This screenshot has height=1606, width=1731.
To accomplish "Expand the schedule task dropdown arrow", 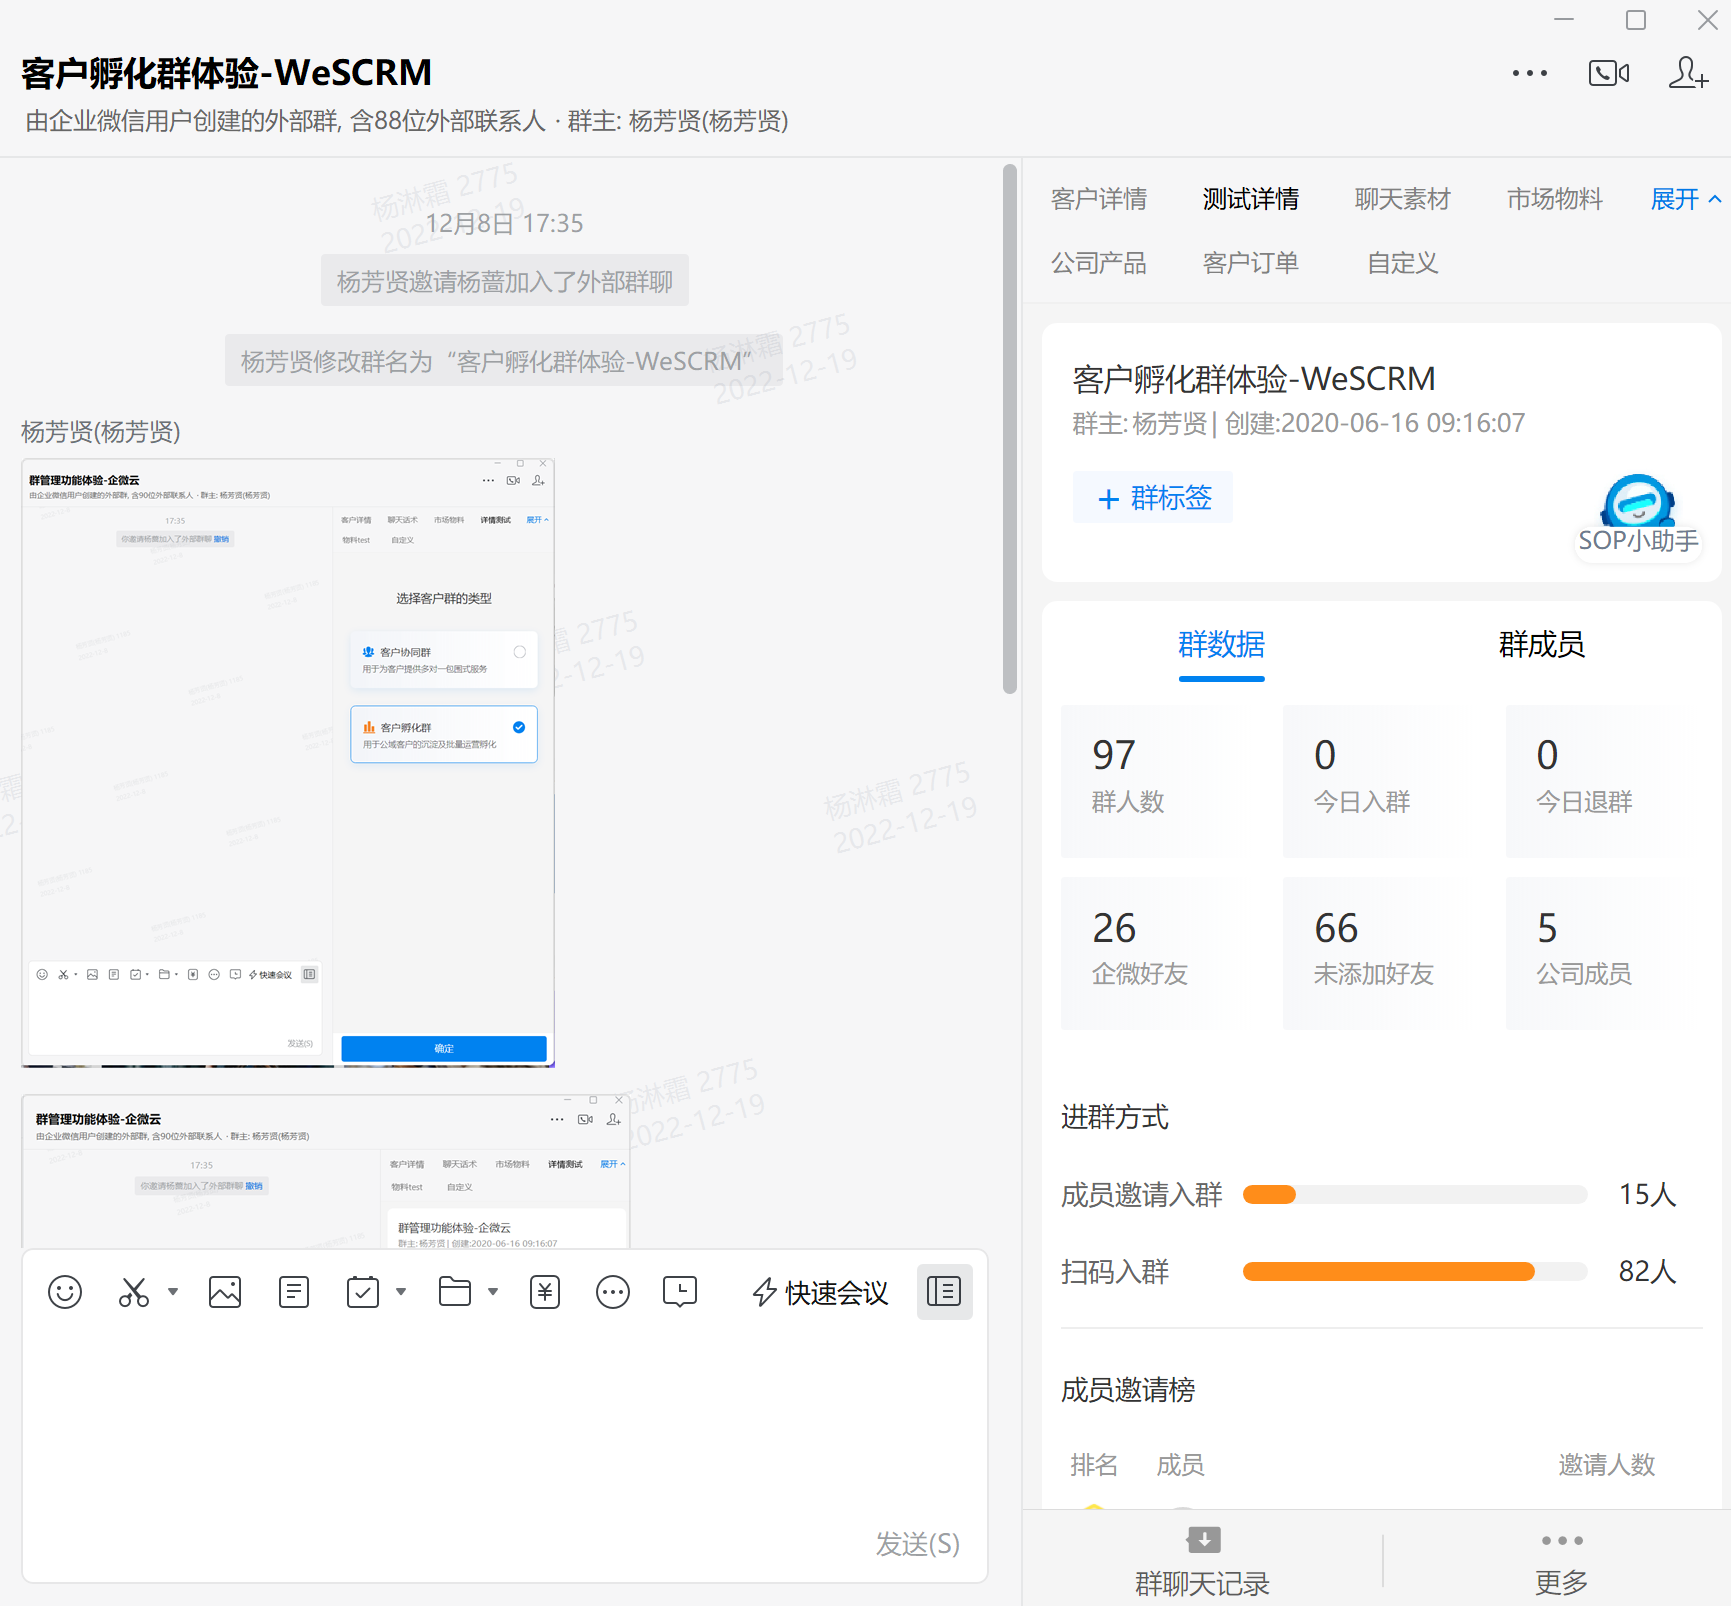I will pyautogui.click(x=401, y=1292).
